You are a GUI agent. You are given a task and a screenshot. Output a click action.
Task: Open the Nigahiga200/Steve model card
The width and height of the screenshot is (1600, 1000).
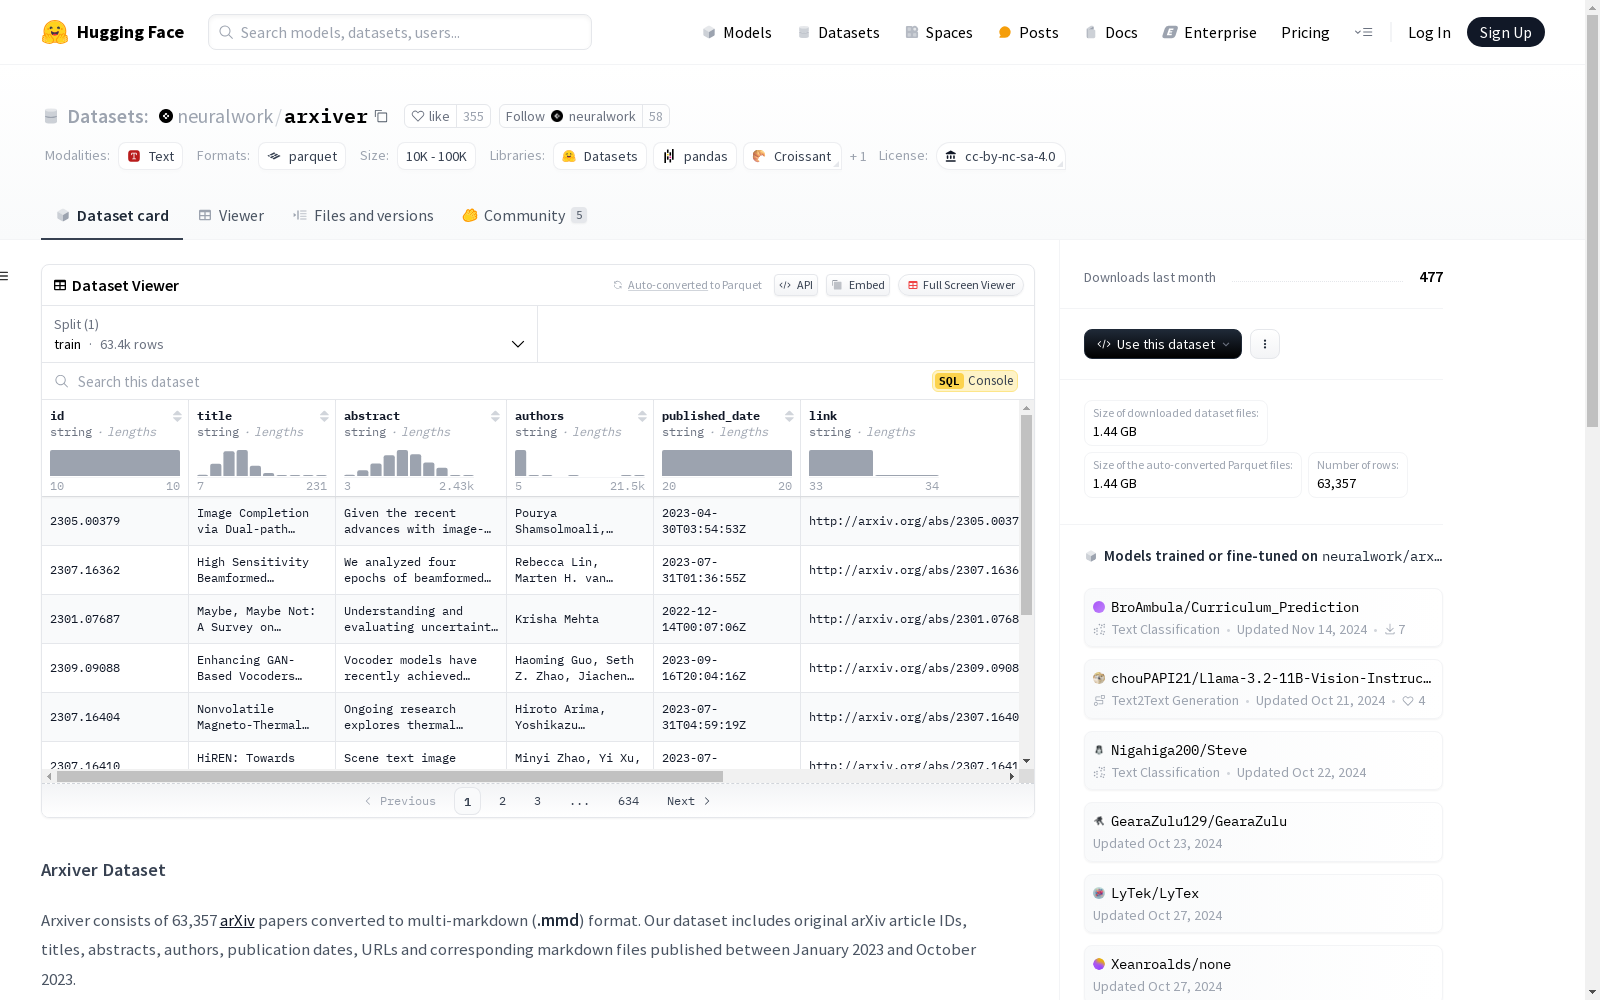[1263, 761]
